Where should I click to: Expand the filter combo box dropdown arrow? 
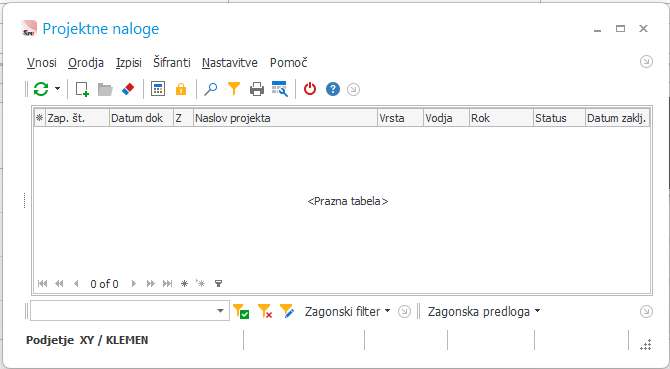coord(220,311)
